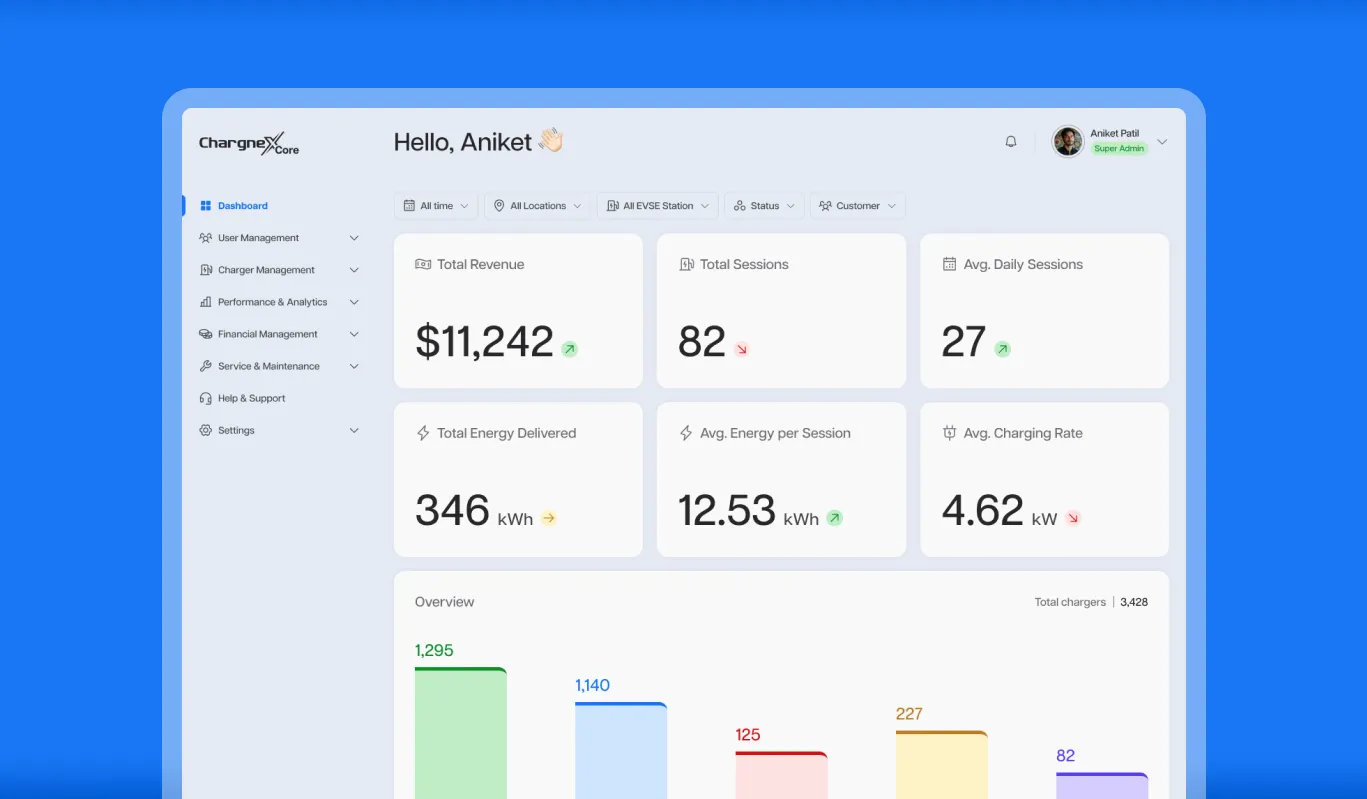Click the Total chargers 3,428 value
The image size is (1367, 799).
(1134, 602)
